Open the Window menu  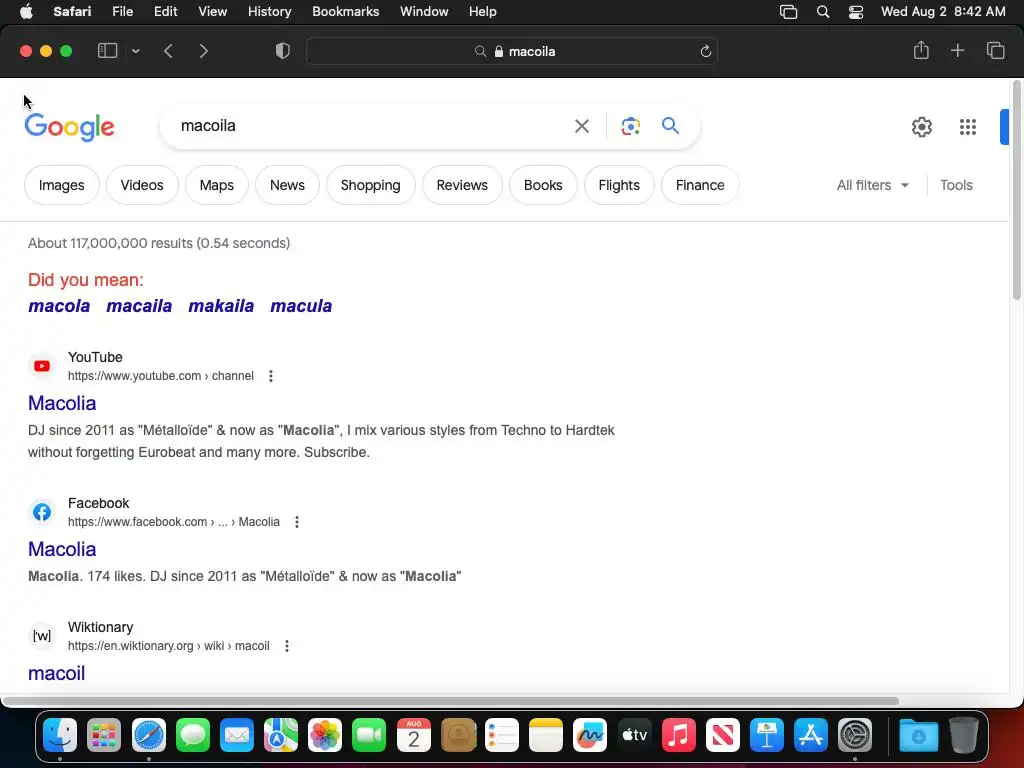424,12
